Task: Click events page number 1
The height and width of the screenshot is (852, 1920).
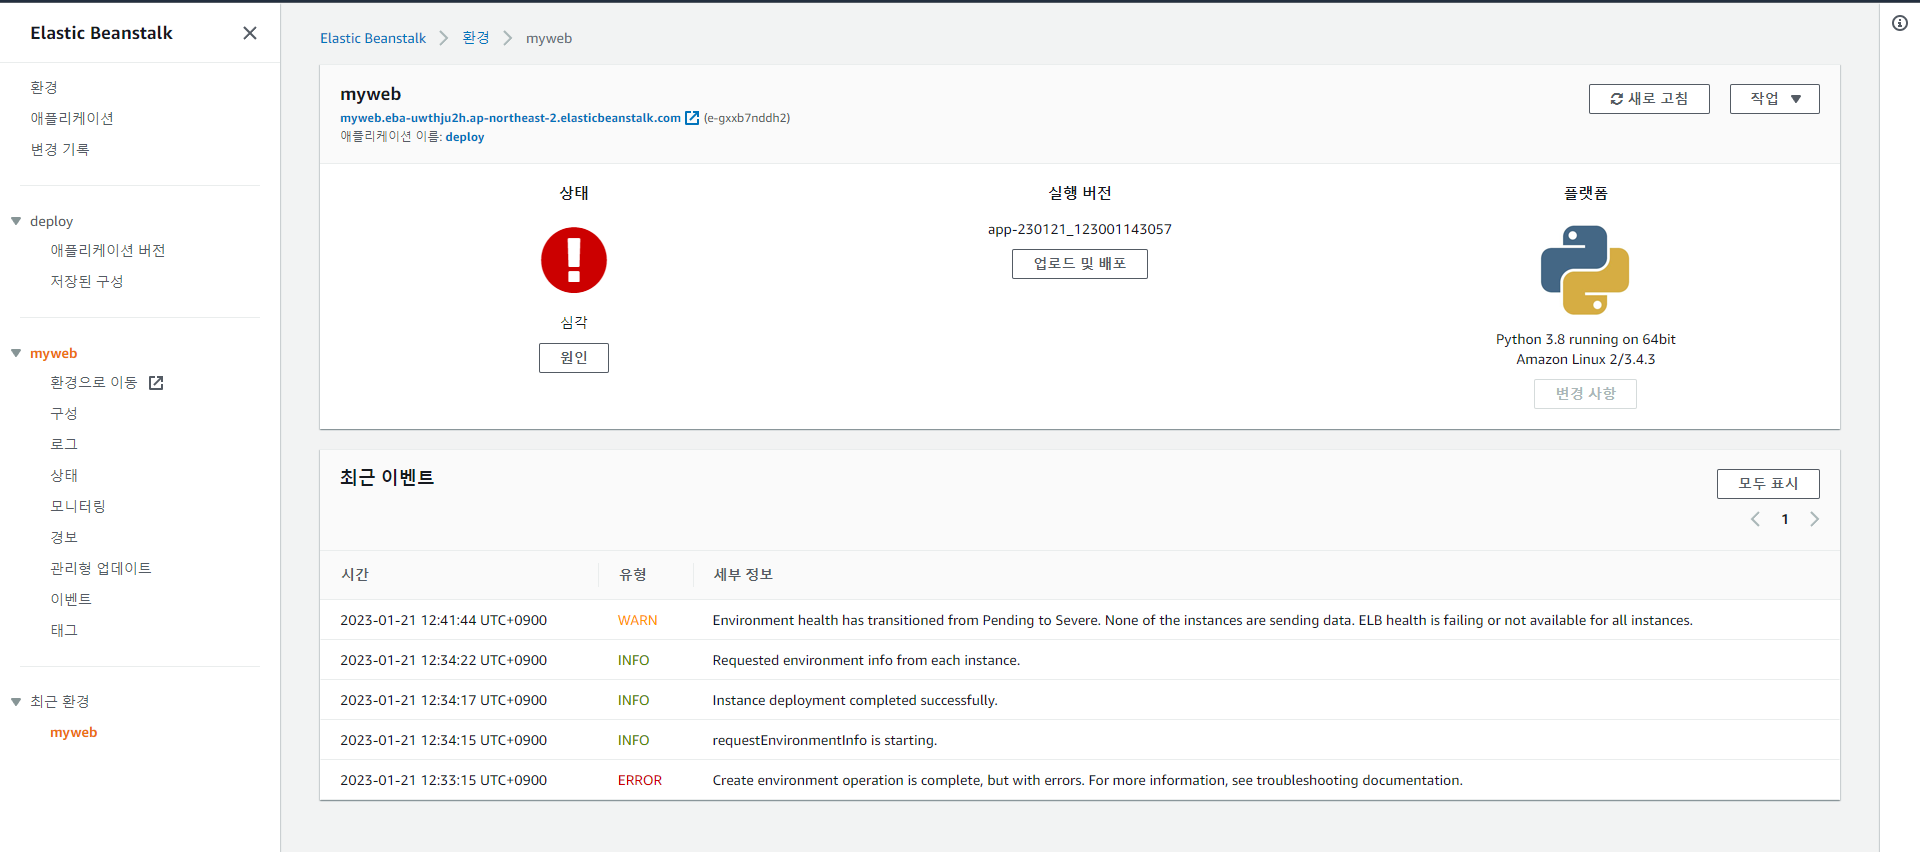Action: coord(1785,519)
